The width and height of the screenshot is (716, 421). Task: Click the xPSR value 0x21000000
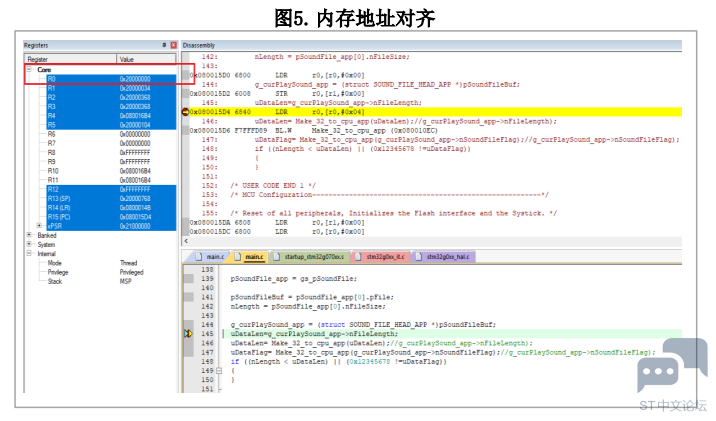point(135,226)
